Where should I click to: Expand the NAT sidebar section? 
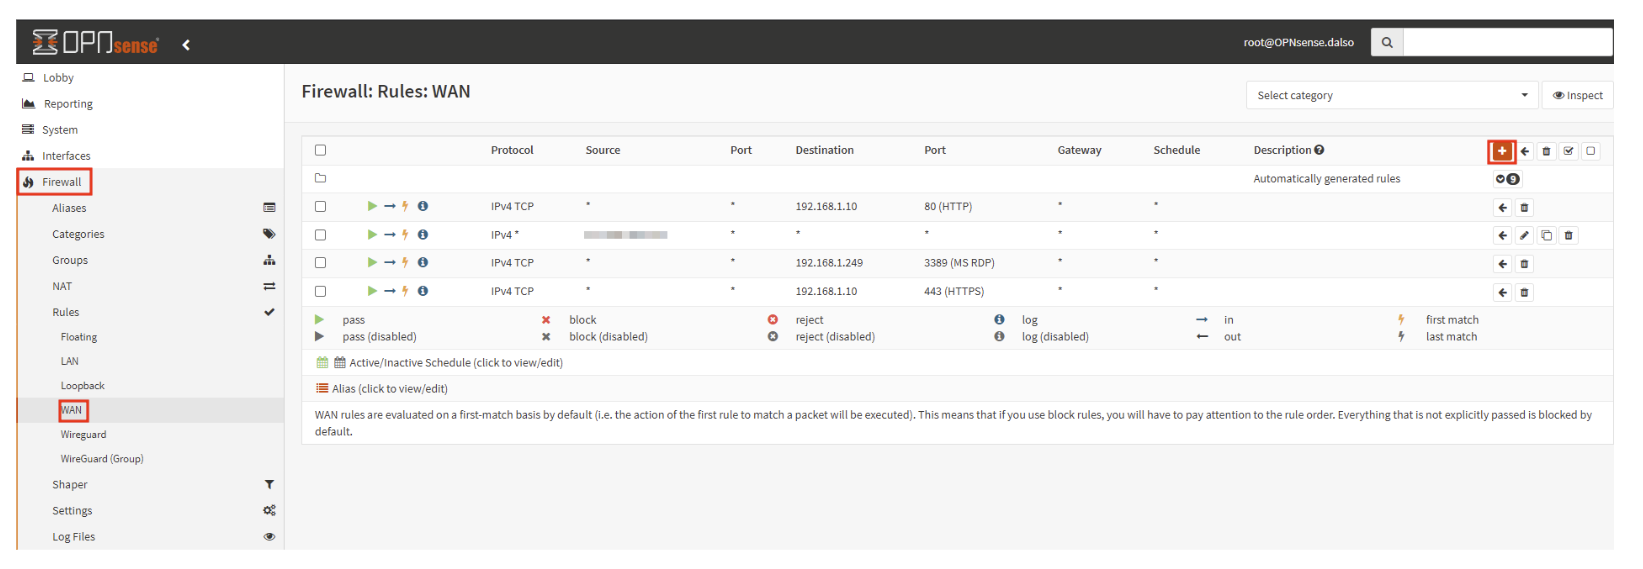[x=150, y=286]
